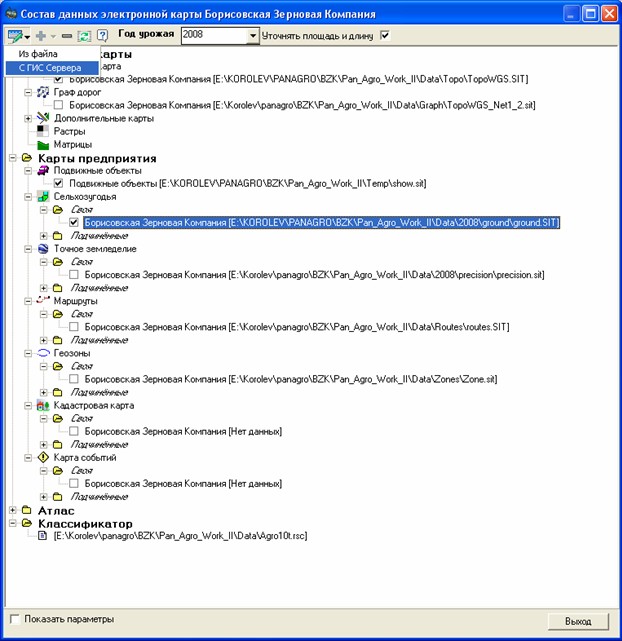Screen dimensions: 622x641
Task: Uncheck the Подвижные объекты show.sit checkbox
Action: coord(59,183)
